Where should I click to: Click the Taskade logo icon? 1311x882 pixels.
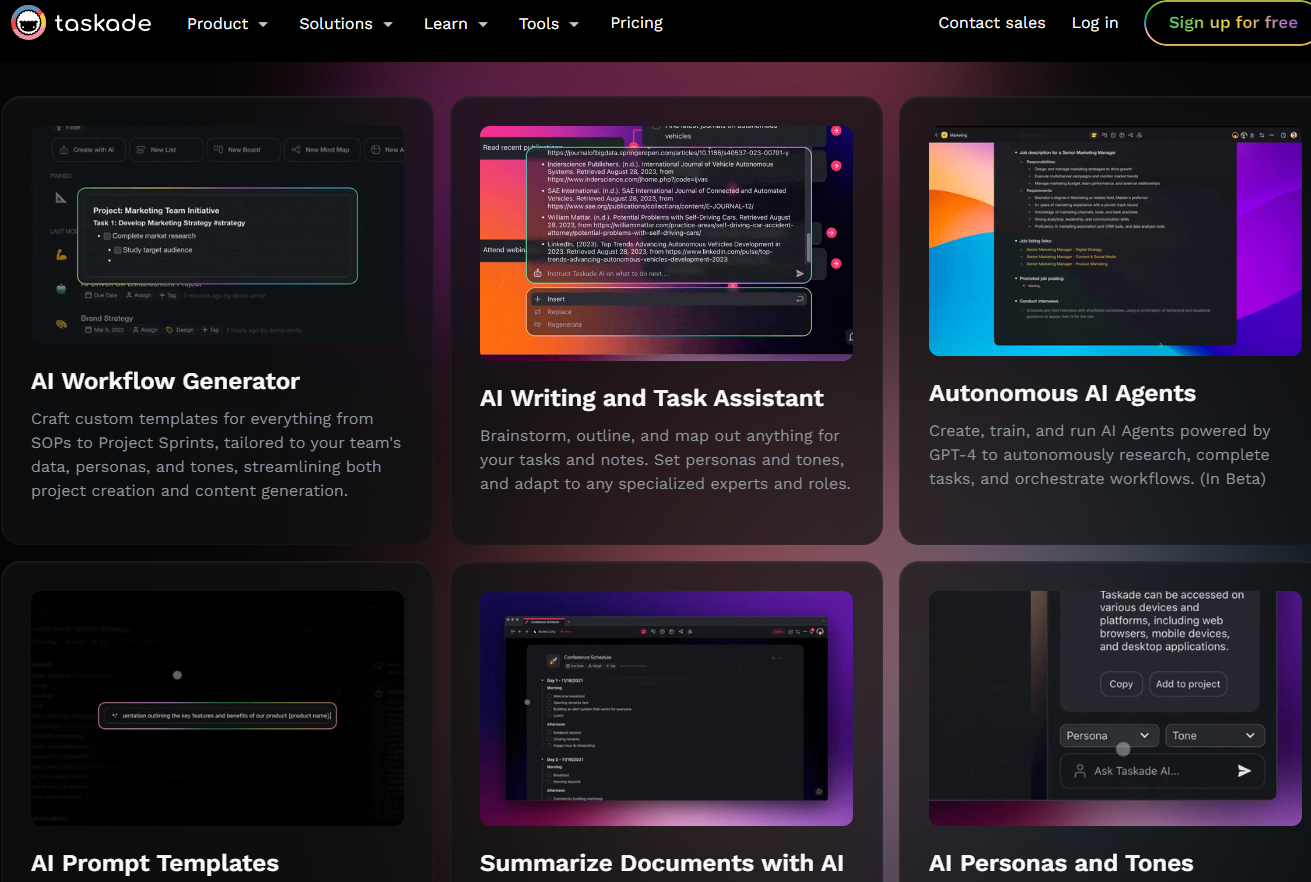[x=27, y=24]
